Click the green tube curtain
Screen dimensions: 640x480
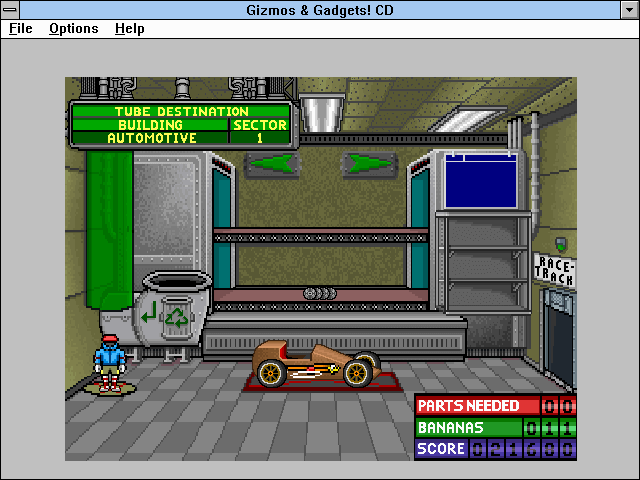coord(109,229)
